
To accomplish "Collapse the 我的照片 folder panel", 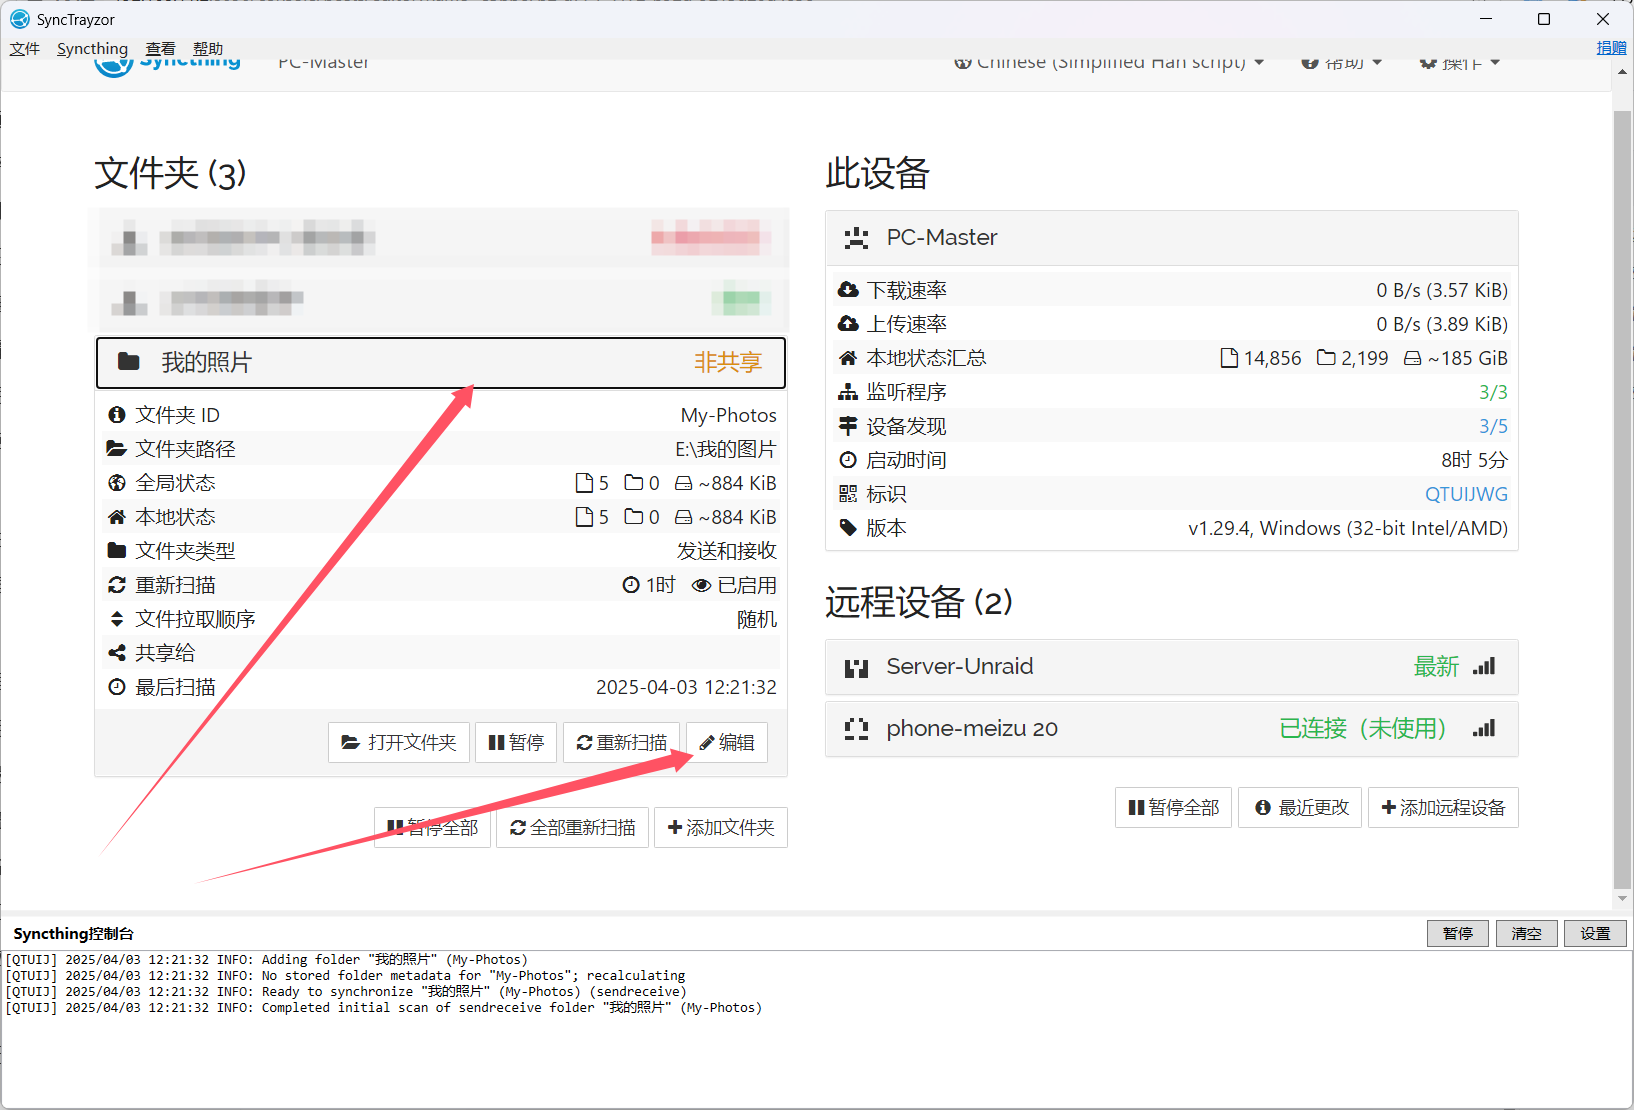I will tap(440, 362).
